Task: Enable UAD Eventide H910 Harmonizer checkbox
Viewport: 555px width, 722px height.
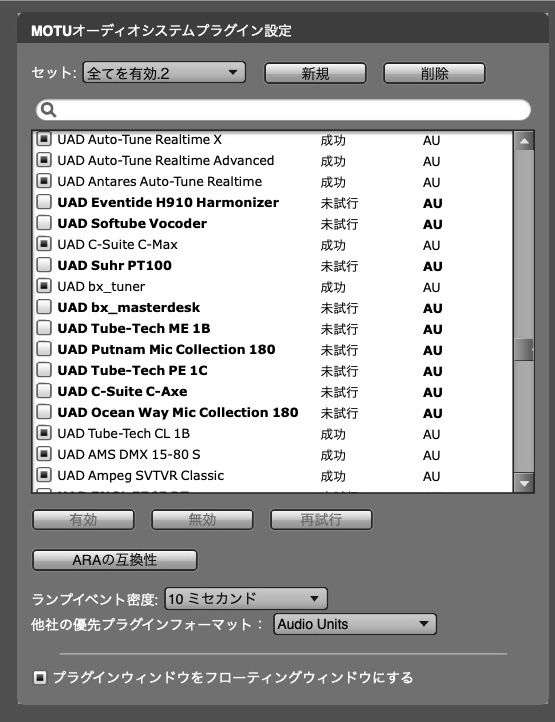Action: (x=44, y=202)
